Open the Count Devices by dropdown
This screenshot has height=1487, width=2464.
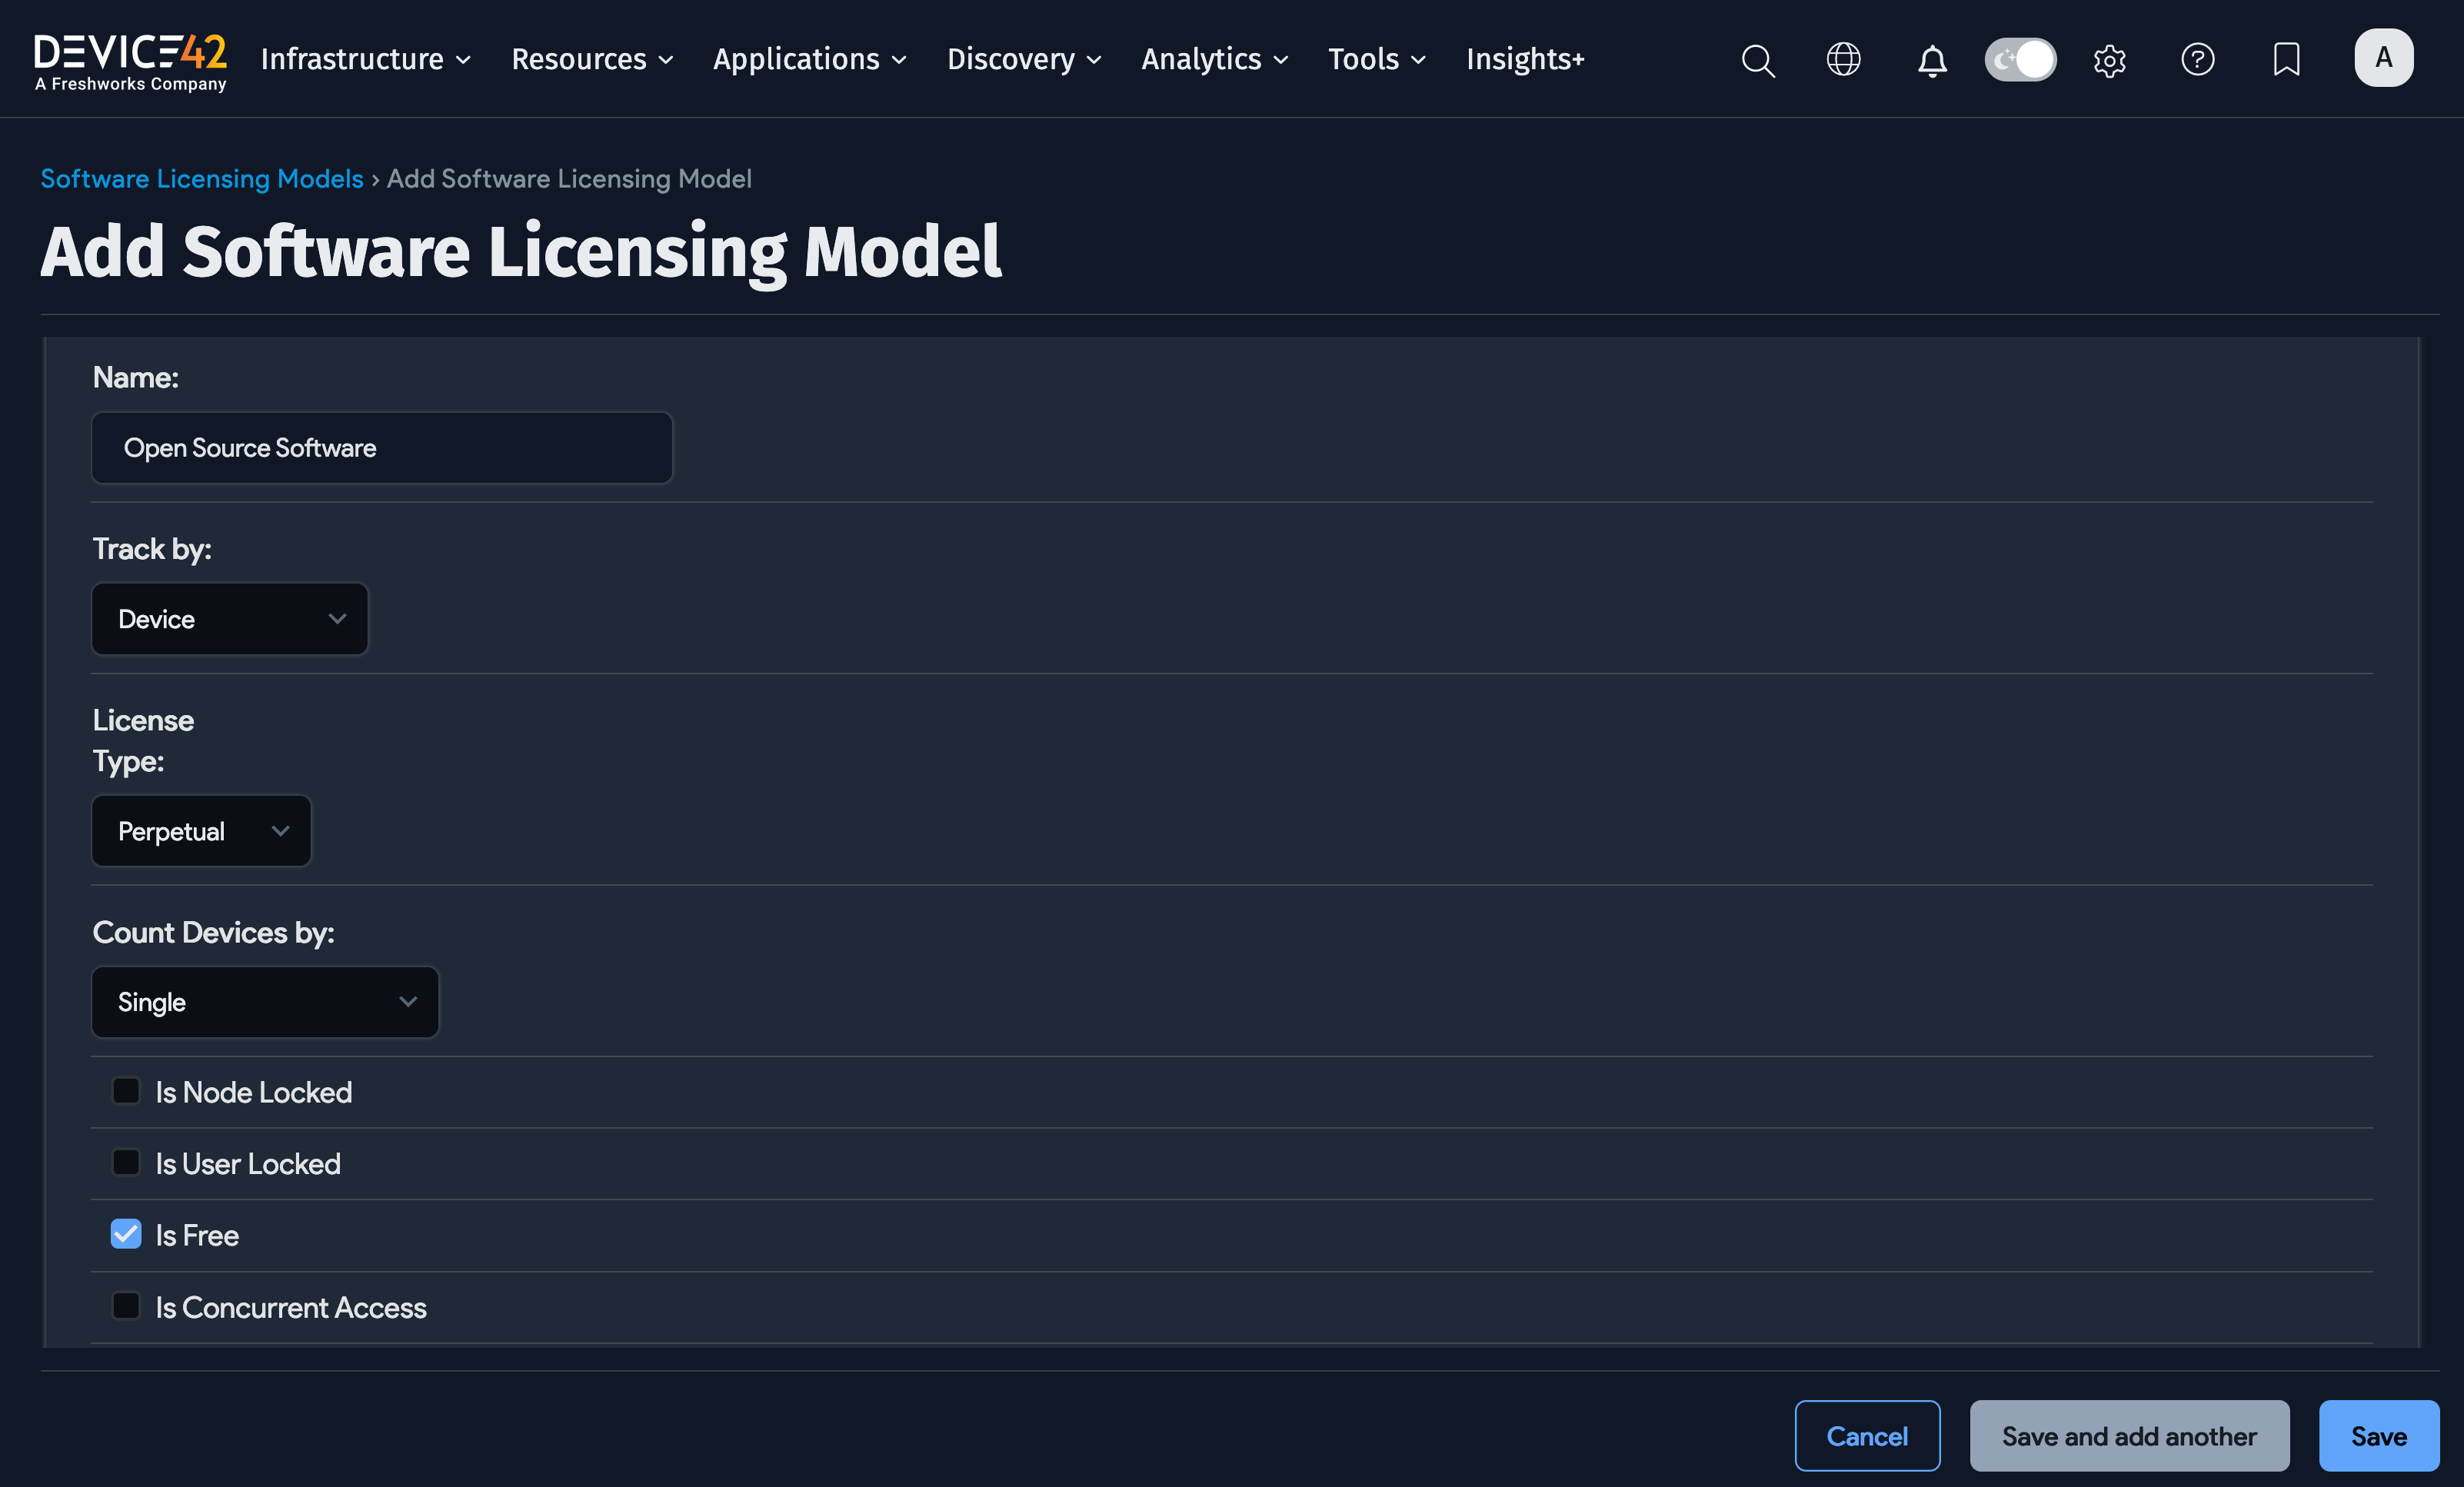264,1001
